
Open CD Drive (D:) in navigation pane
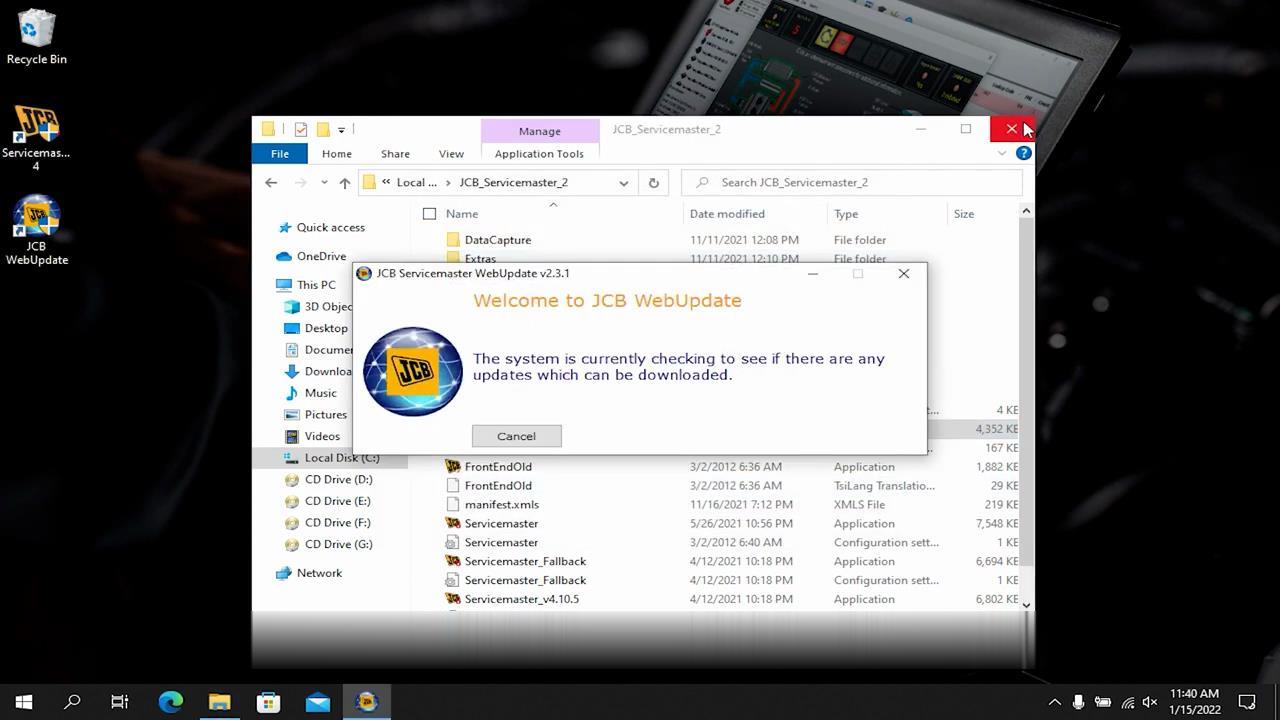(338, 480)
